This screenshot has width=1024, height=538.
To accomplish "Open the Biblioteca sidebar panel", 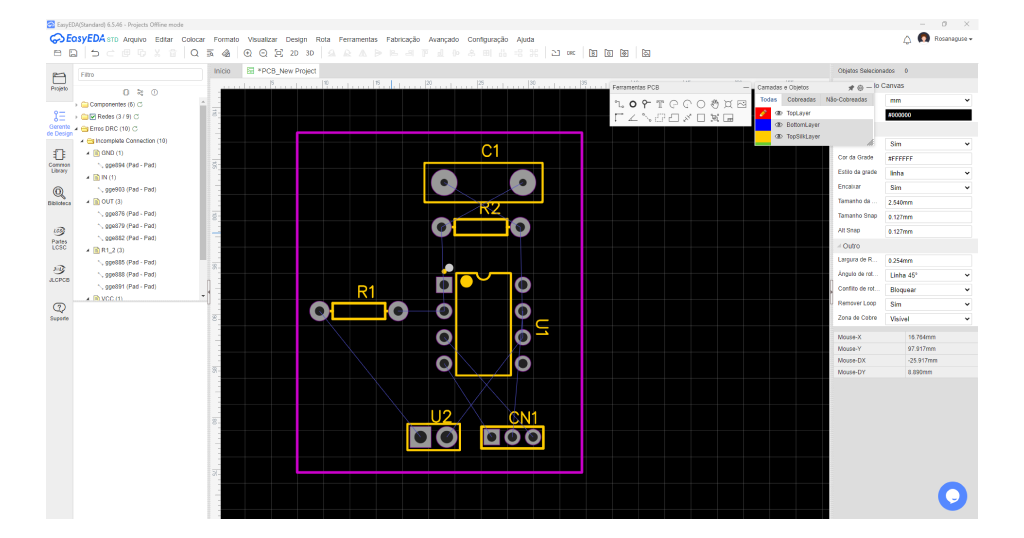I will click(59, 196).
